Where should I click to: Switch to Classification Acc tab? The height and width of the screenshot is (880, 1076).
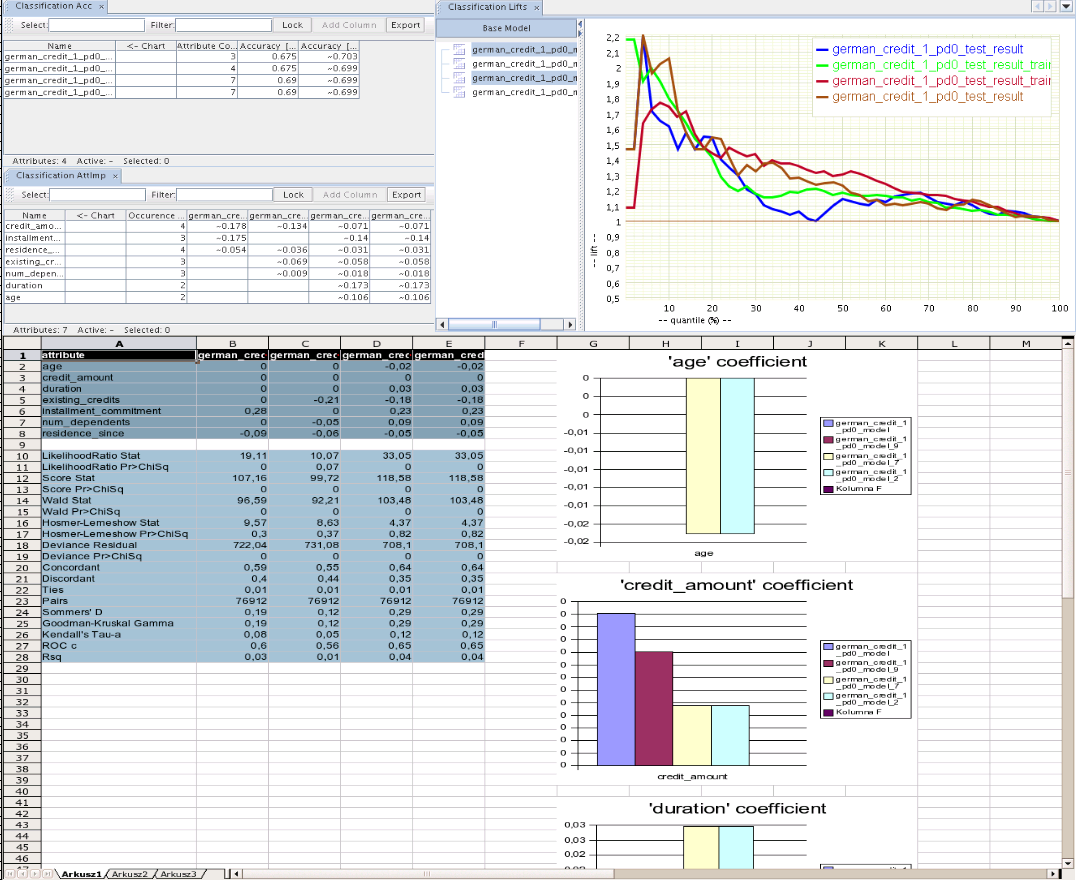[x=54, y=6]
